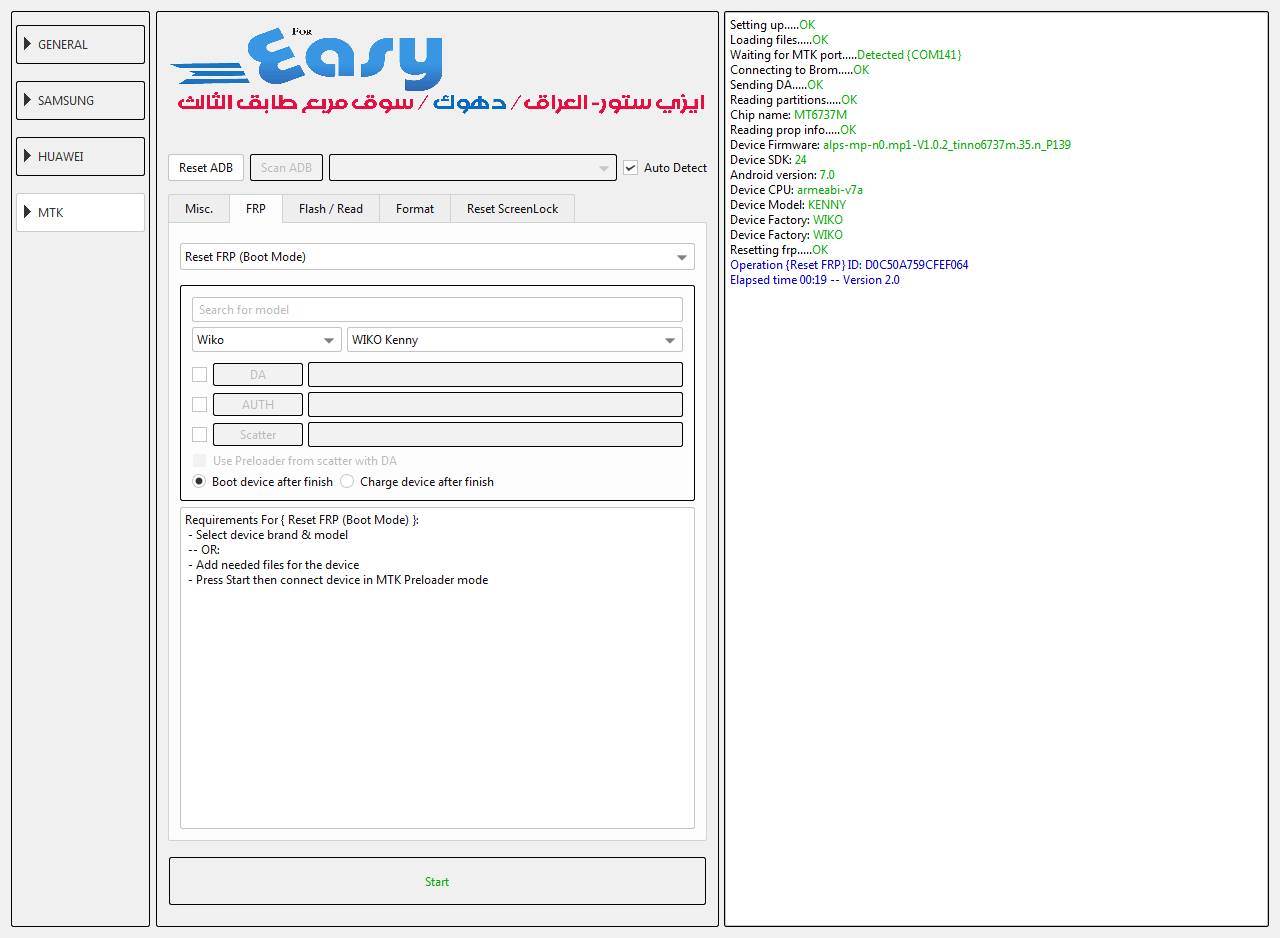
Task: Expand the HUAWEI sidebar section
Action: [80, 157]
